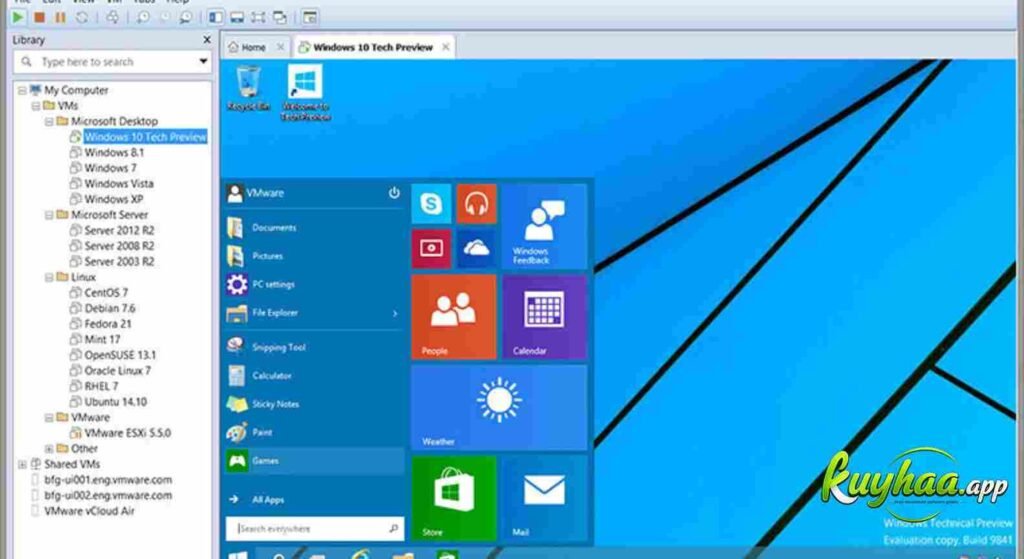Select Windows XP in the library tree

(x=113, y=199)
